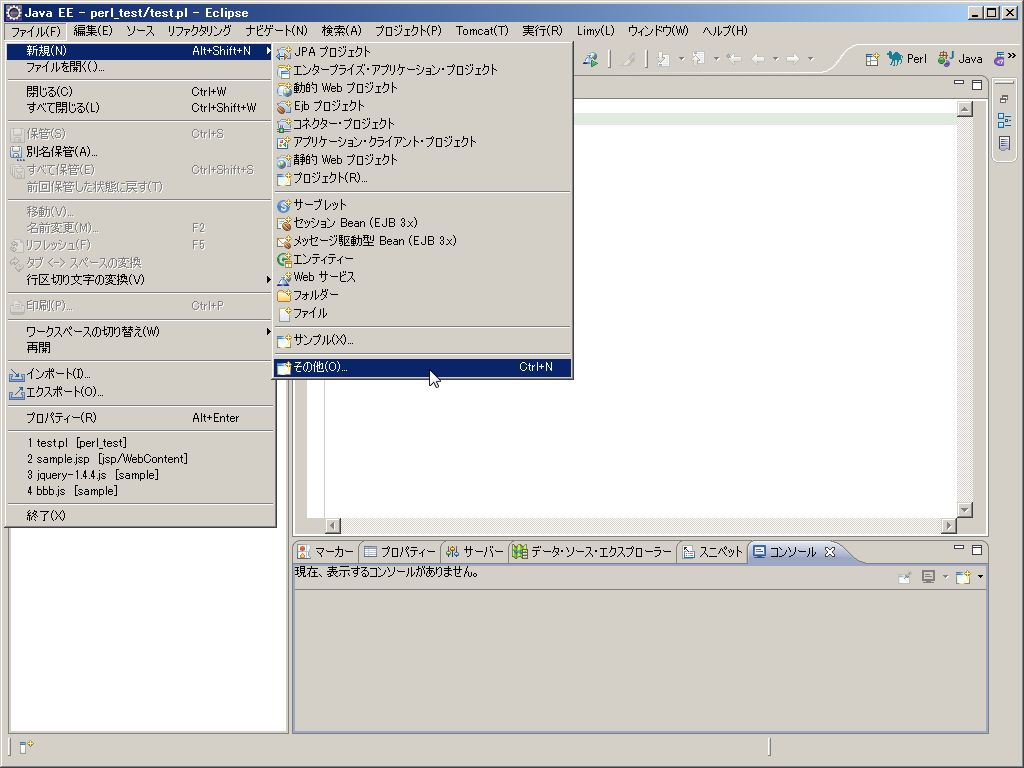This screenshot has width=1024, height=768.
Task: Switch to the マーカー tab
Action: [x=325, y=552]
